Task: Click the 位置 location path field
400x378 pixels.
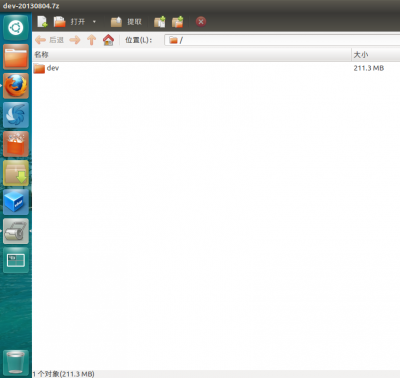Action: (x=282, y=40)
